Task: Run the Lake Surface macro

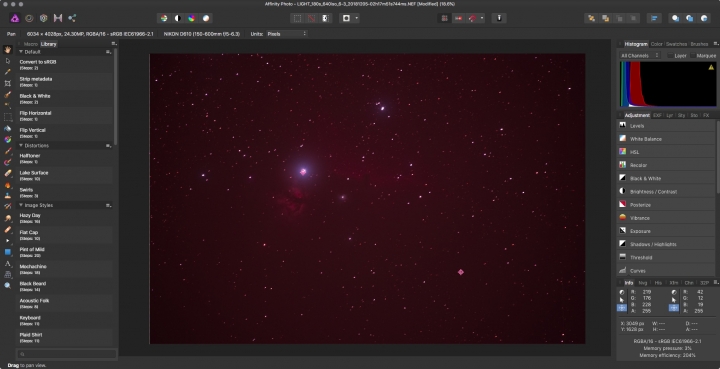Action: 64,175
